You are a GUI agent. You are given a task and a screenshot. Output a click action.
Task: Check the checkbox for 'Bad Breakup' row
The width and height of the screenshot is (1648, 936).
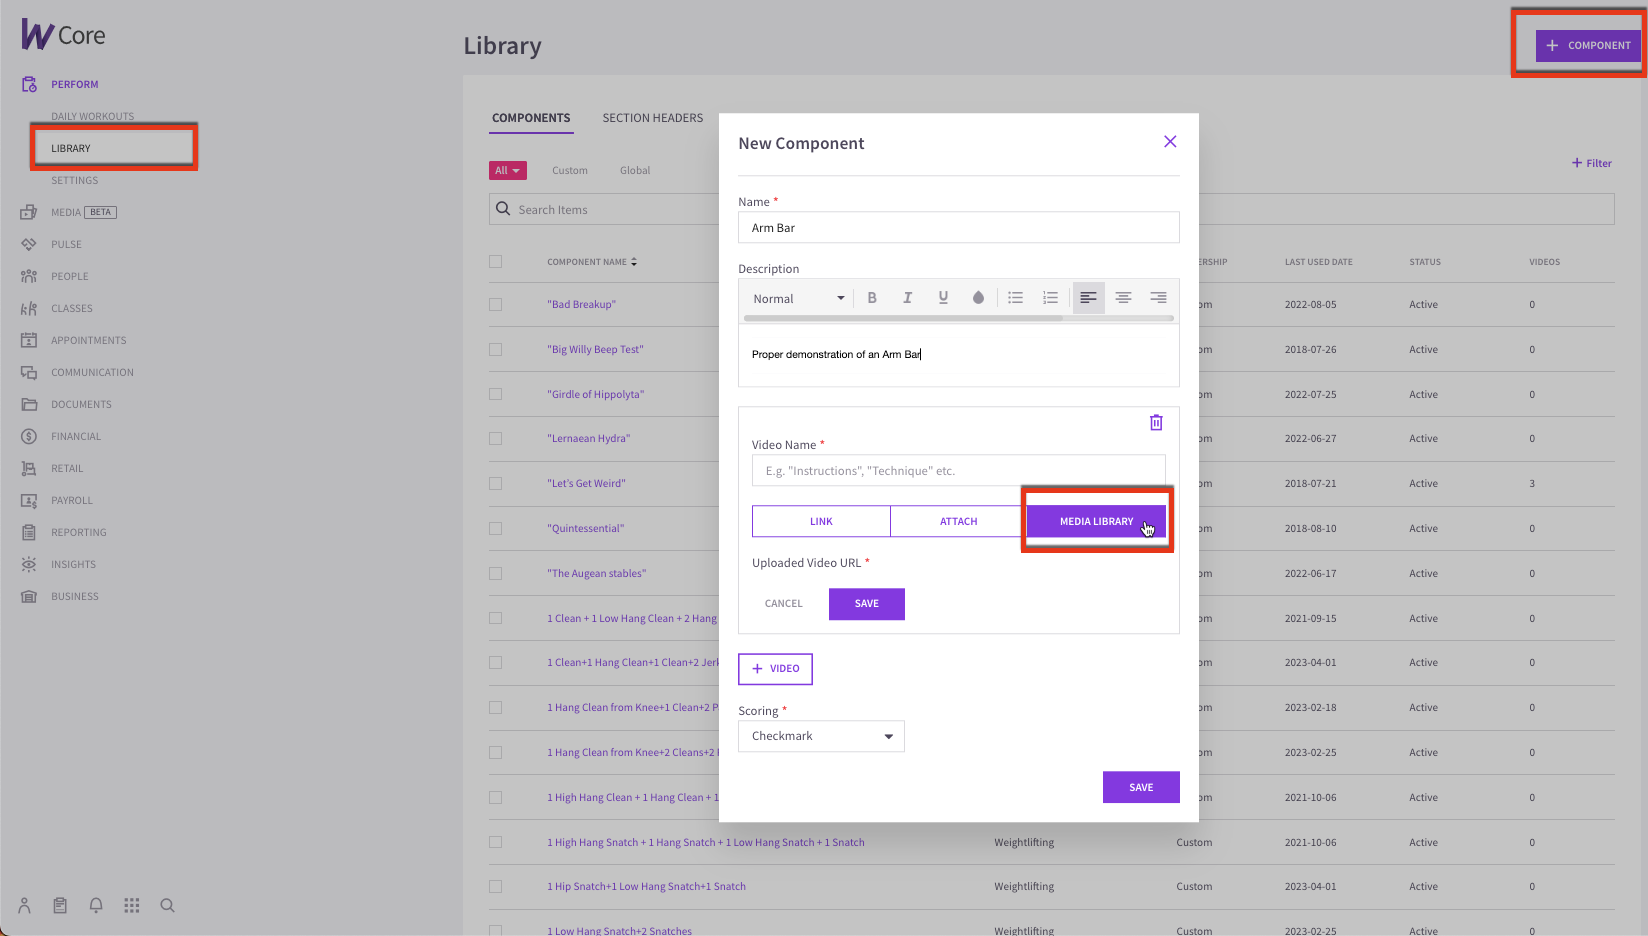(495, 304)
